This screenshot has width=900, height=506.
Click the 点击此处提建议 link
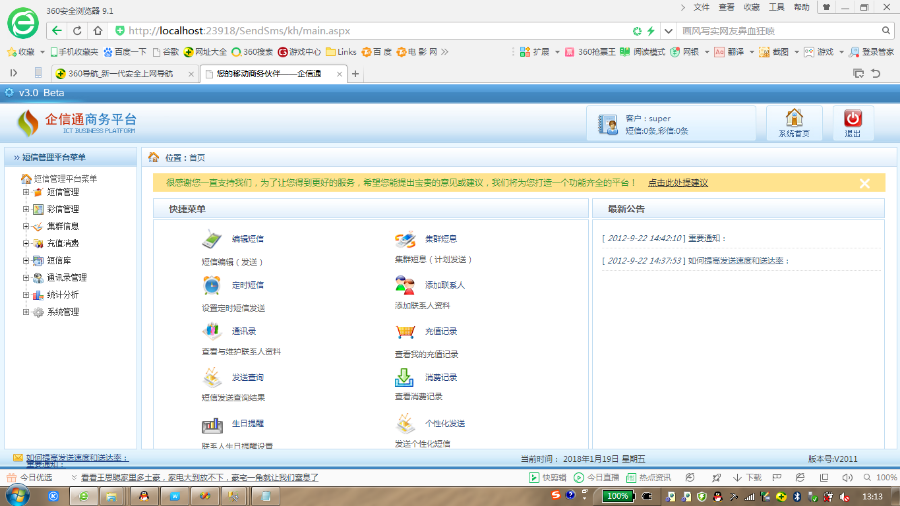coord(678,182)
